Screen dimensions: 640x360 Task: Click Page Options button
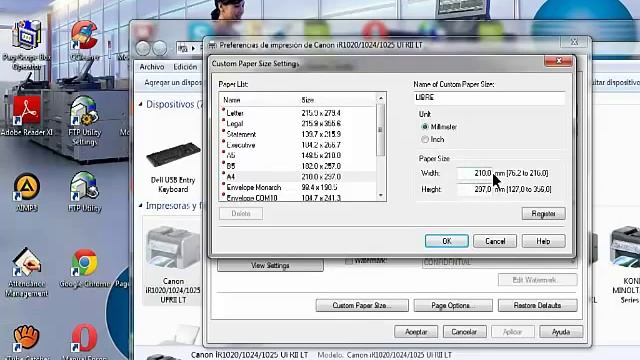click(453, 305)
